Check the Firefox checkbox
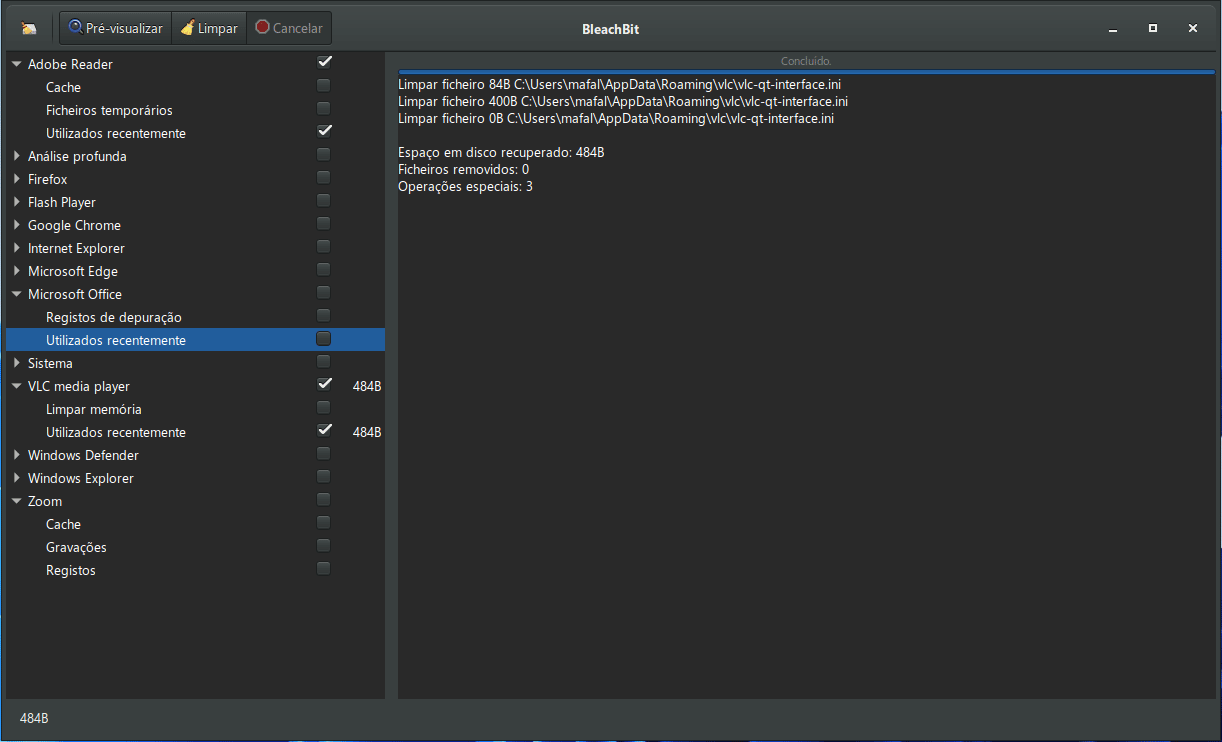 (x=324, y=177)
